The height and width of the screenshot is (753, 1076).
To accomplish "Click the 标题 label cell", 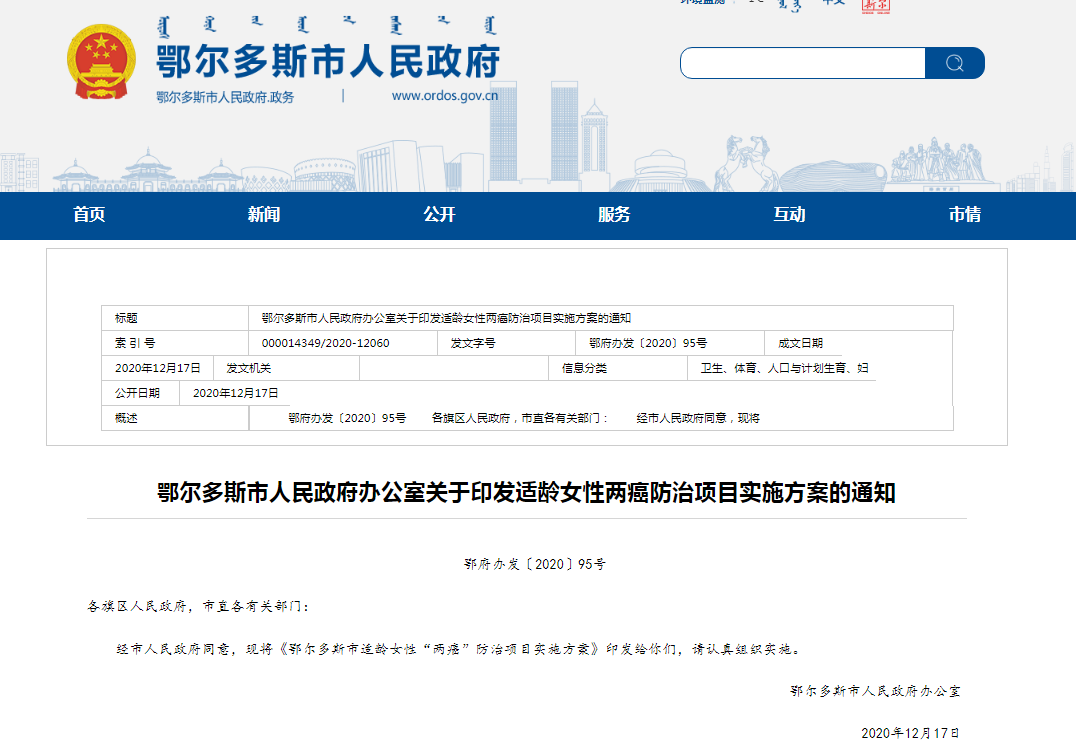I will coord(175,318).
